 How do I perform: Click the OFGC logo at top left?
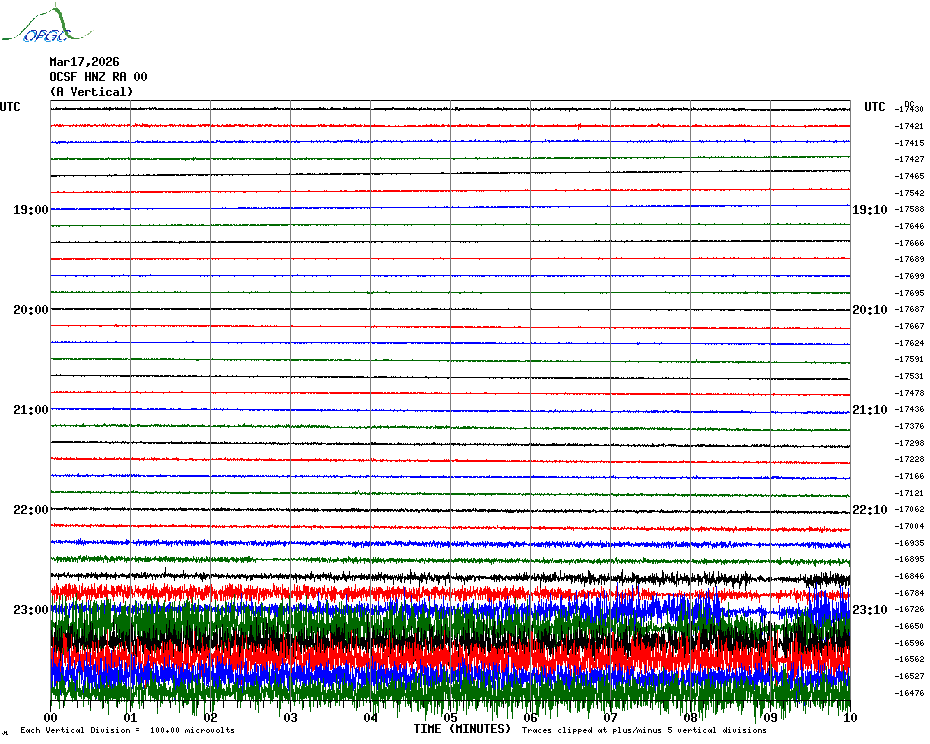(46, 24)
